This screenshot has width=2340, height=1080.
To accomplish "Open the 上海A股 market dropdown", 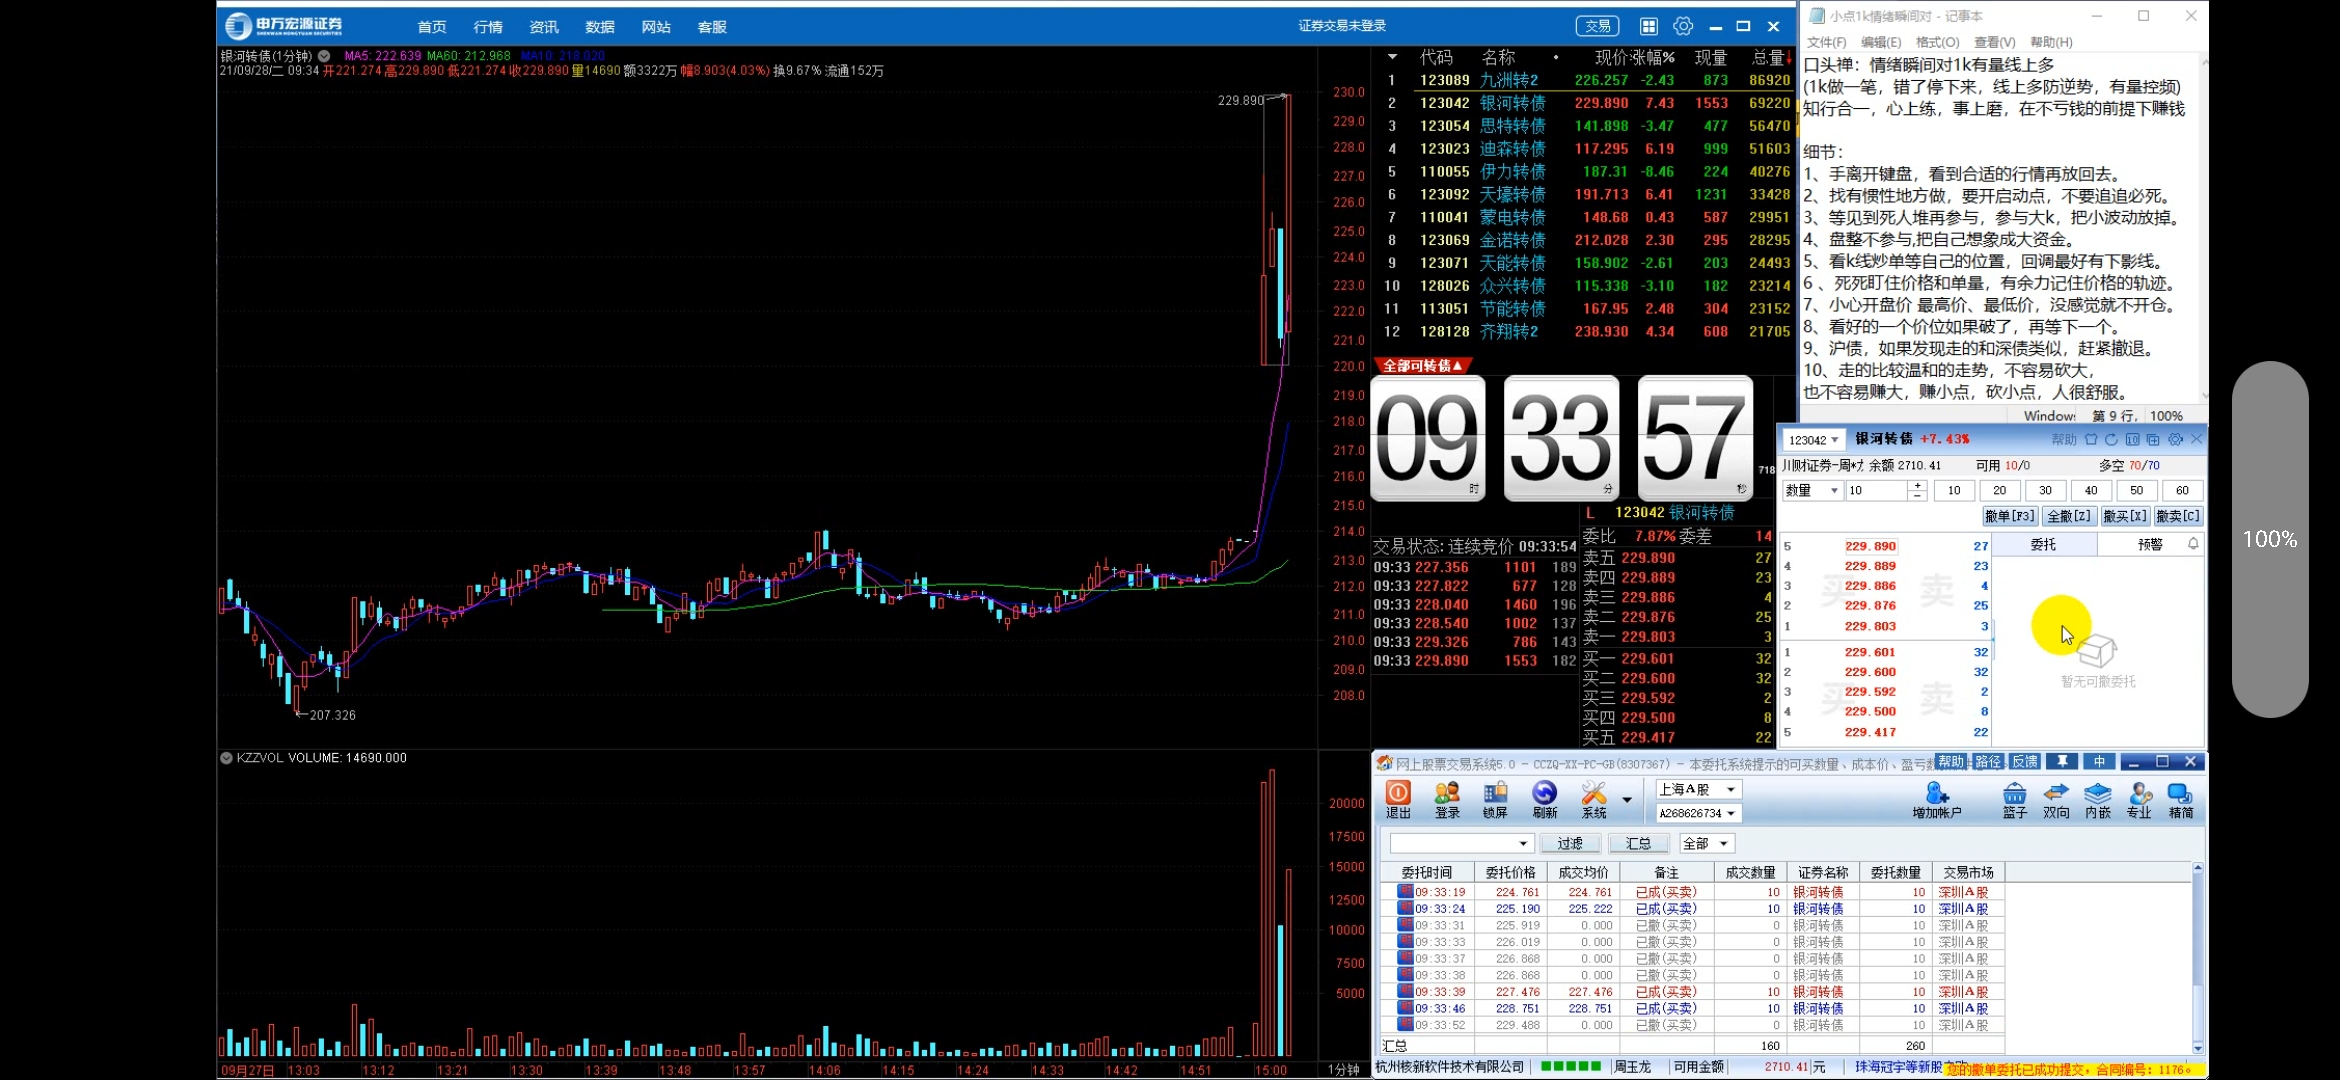I will pos(1699,789).
